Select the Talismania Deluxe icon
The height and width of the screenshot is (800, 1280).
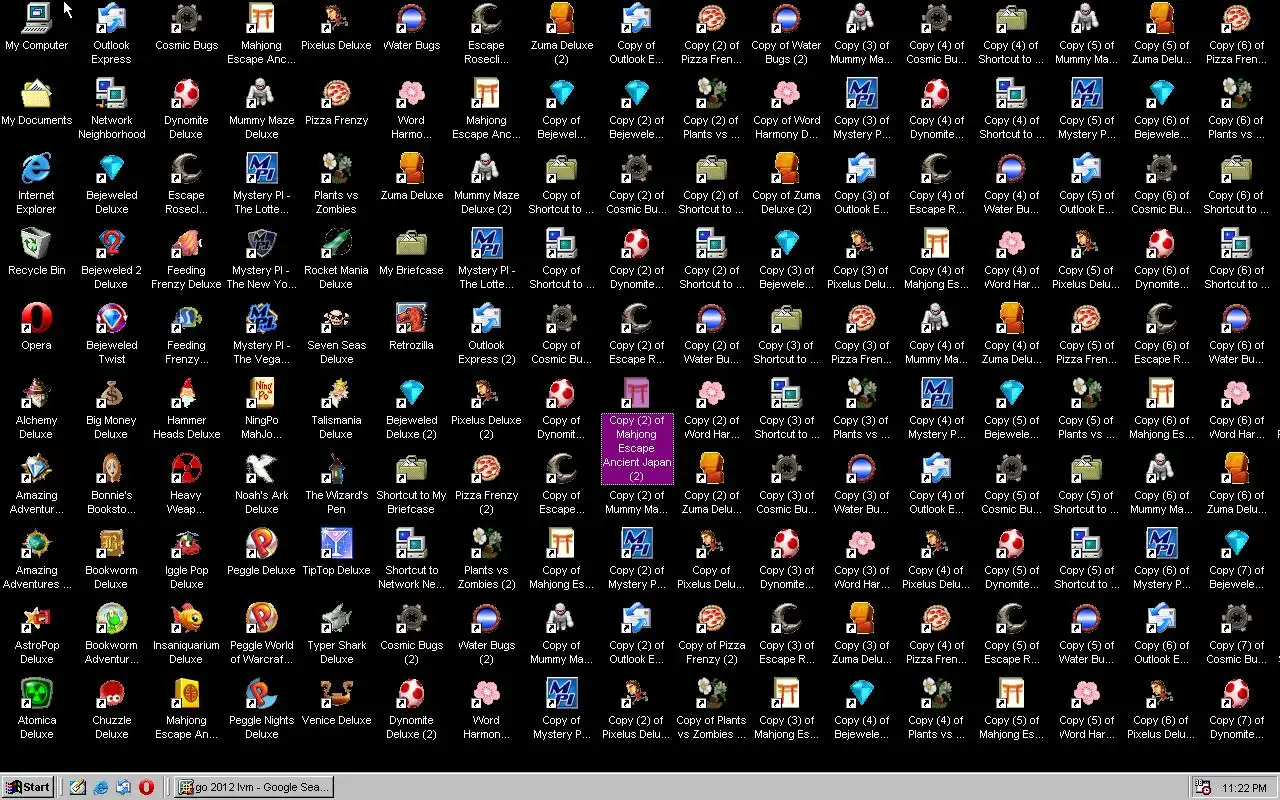pos(337,410)
